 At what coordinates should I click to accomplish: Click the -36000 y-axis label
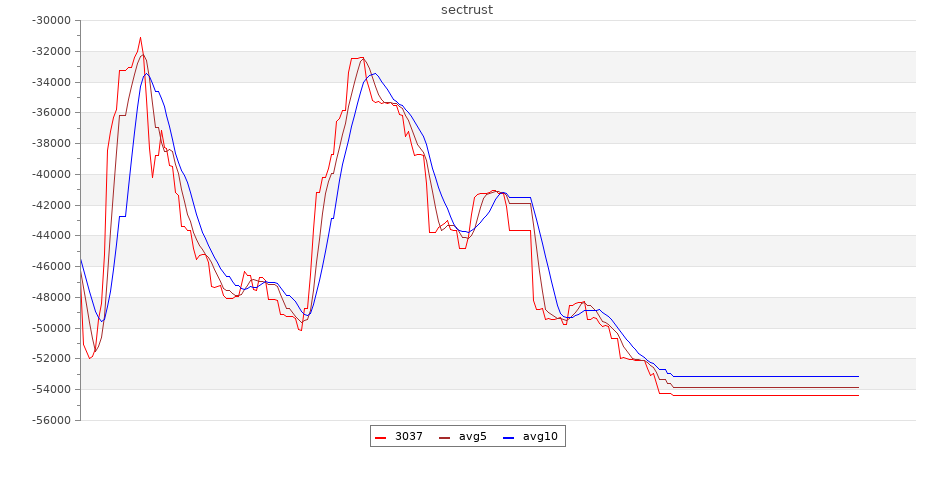click(x=50, y=113)
